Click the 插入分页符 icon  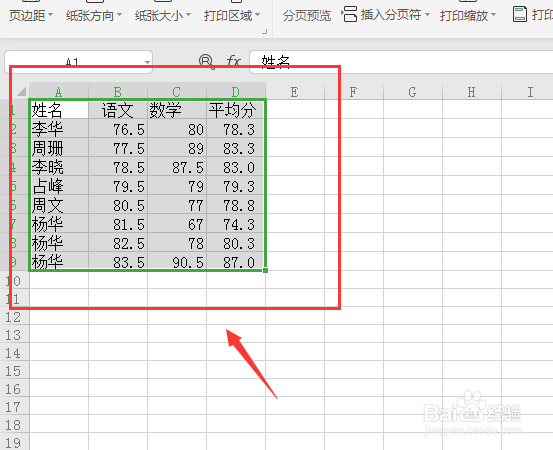tap(350, 15)
